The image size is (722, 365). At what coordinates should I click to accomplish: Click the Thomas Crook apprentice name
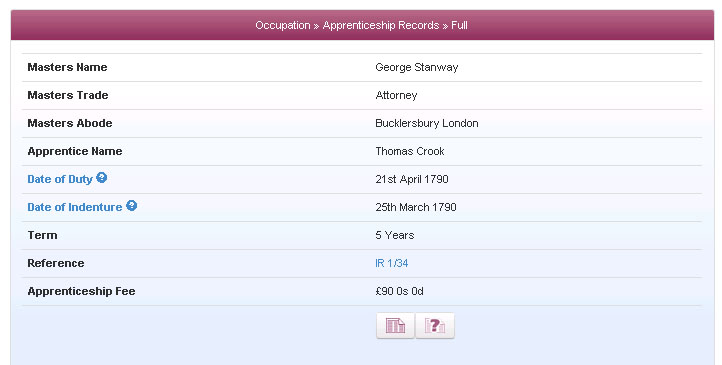(x=410, y=151)
